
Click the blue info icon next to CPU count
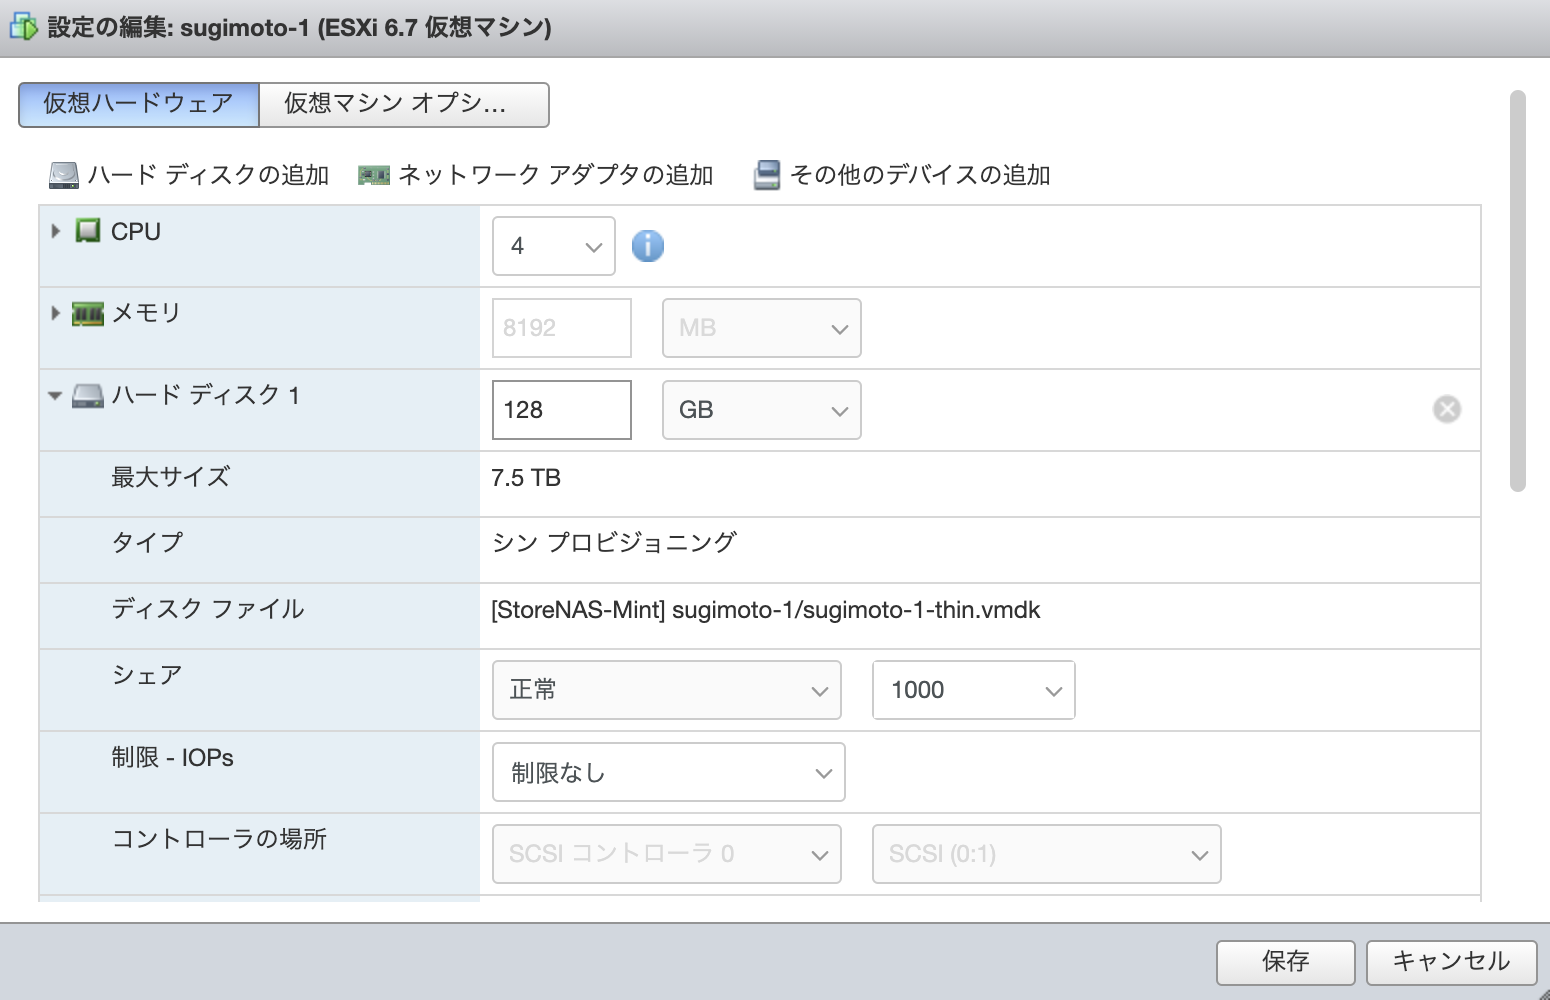click(647, 245)
